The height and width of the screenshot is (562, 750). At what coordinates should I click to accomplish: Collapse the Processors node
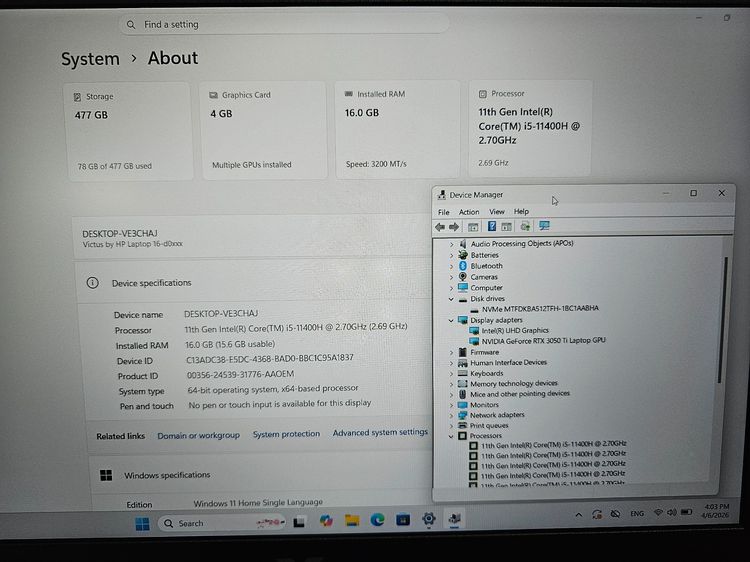tap(451, 436)
